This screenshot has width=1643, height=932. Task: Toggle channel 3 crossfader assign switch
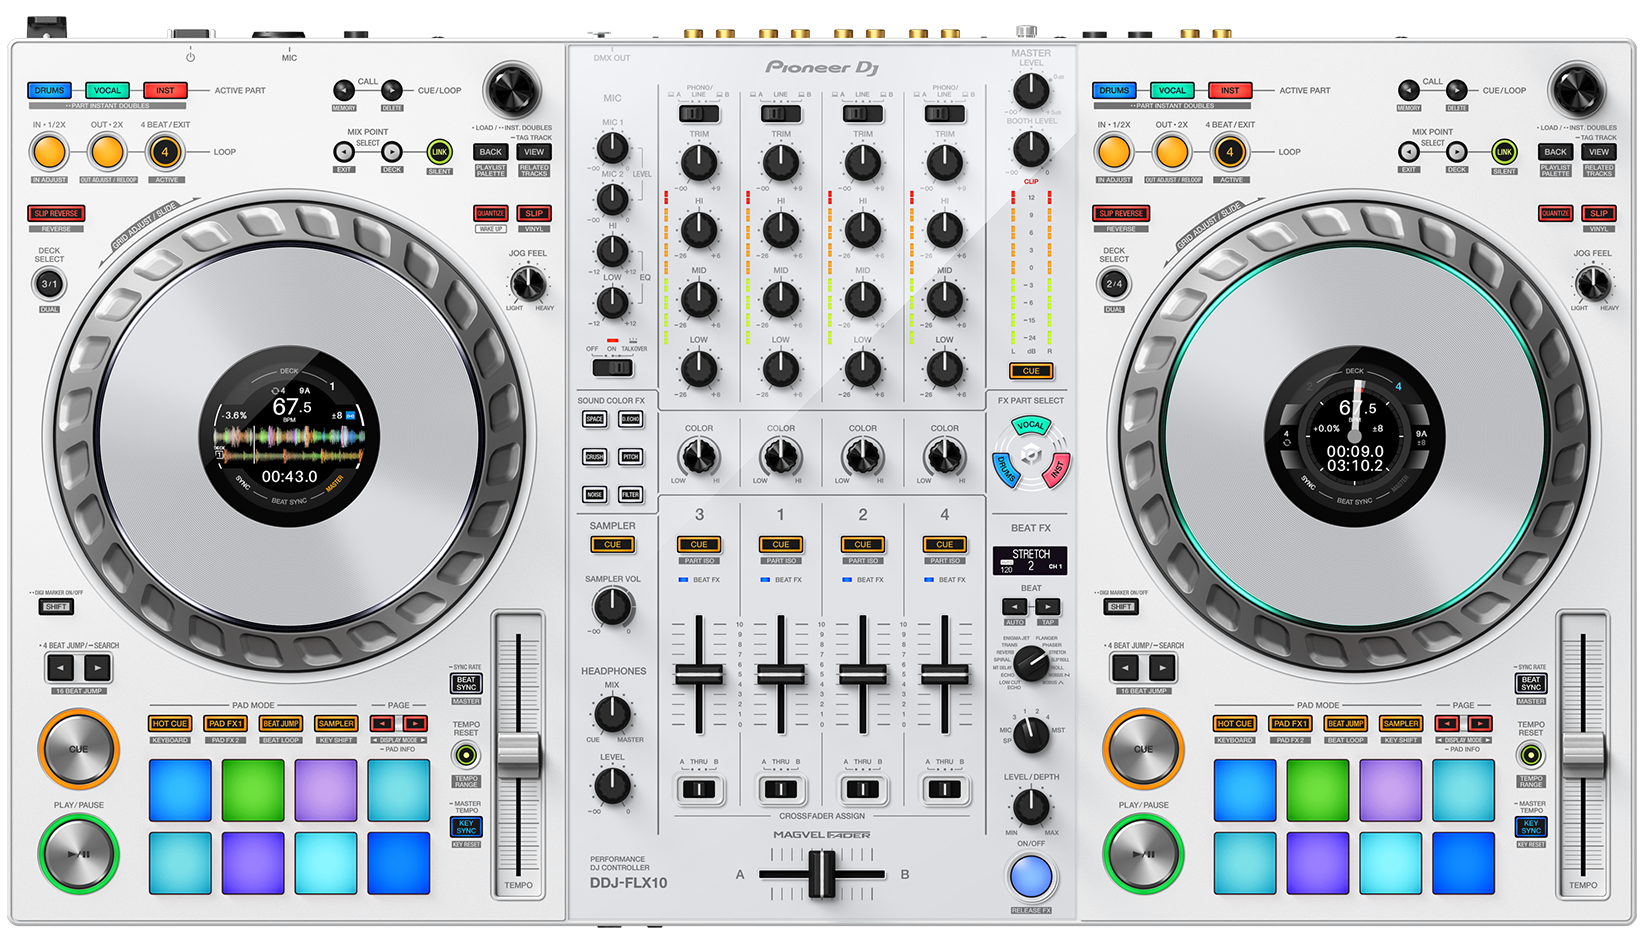coord(699,789)
